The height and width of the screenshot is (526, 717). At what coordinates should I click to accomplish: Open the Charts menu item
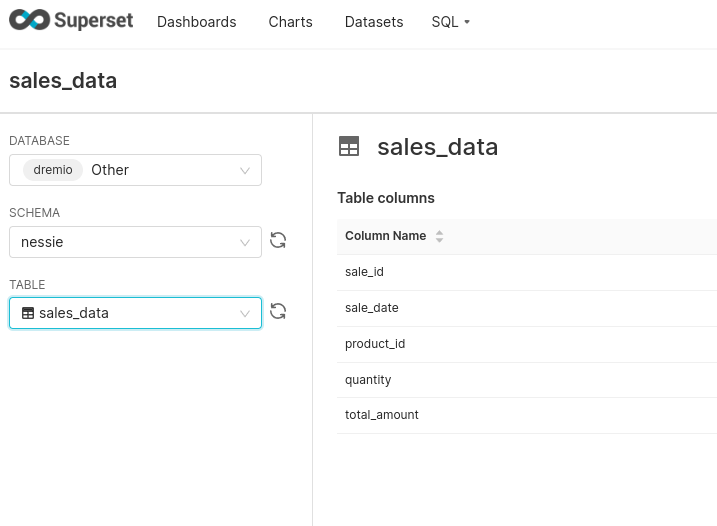290,22
